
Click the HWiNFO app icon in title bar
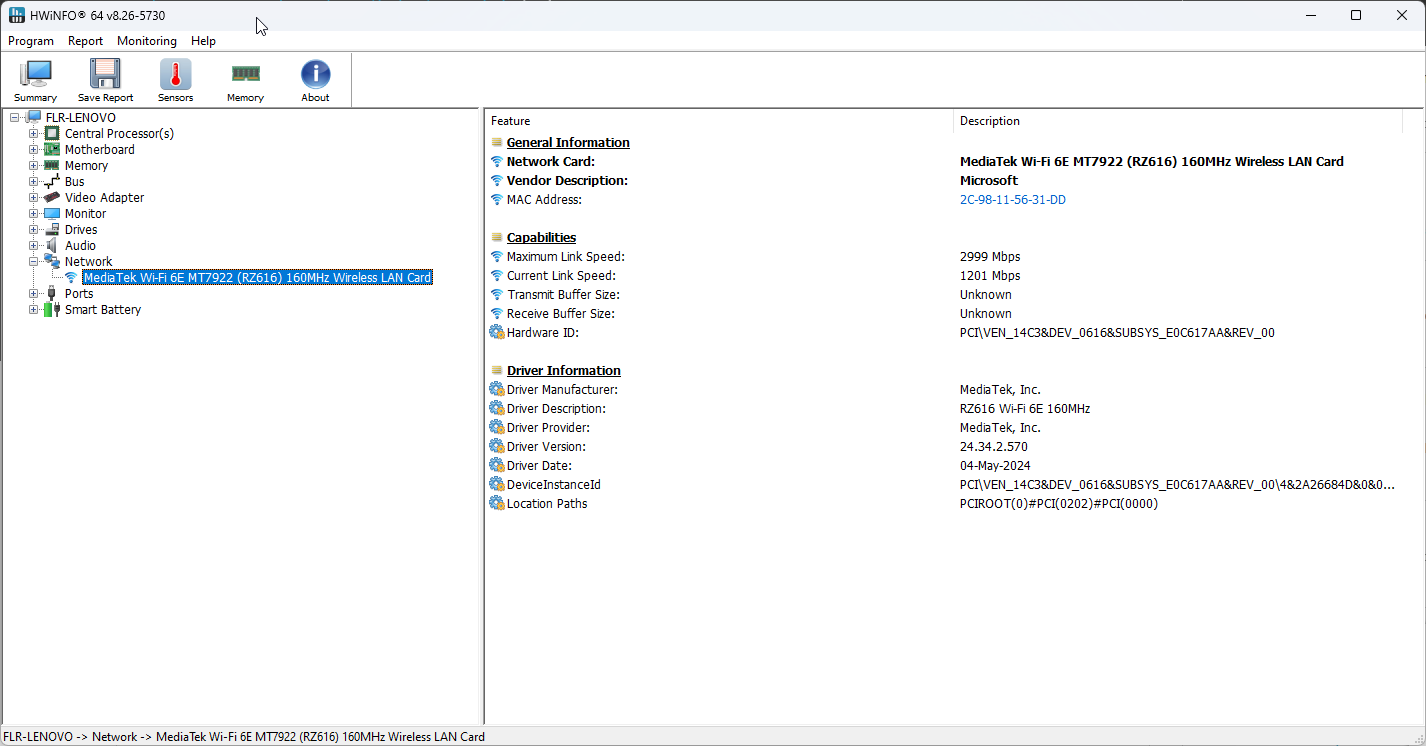coord(16,15)
